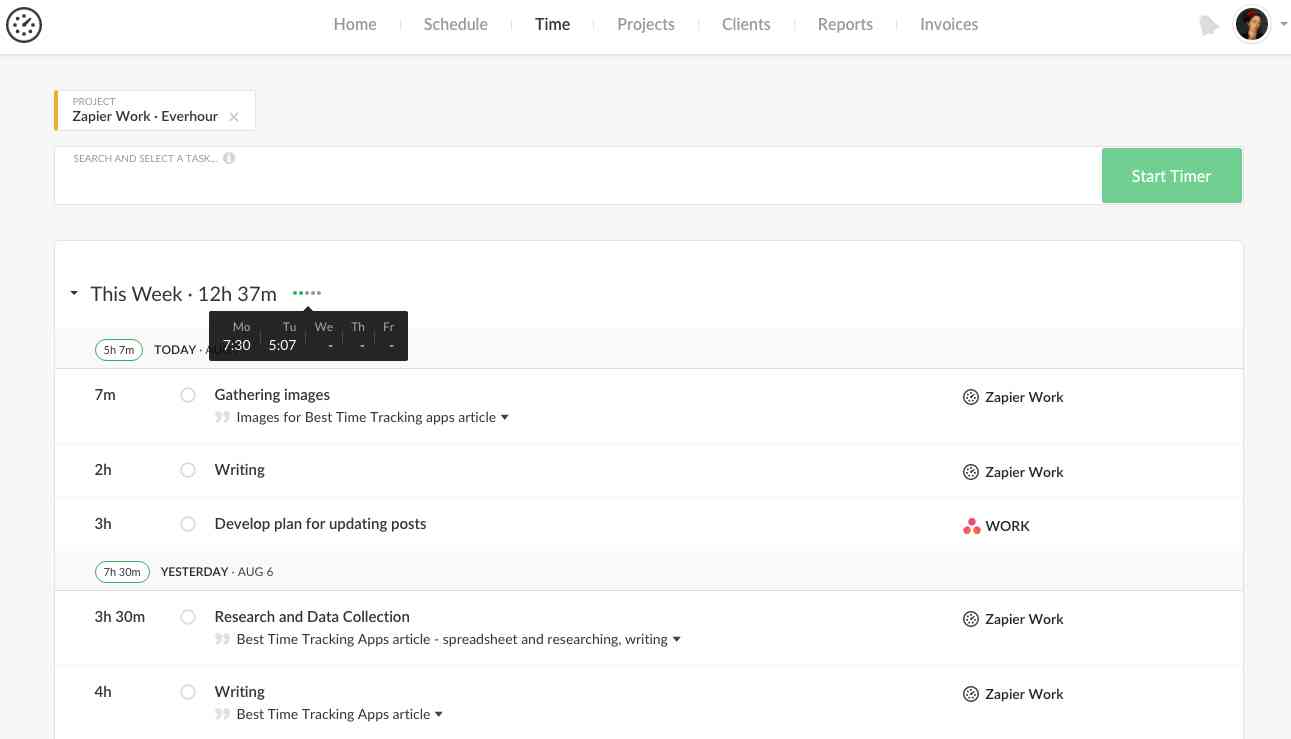The width and height of the screenshot is (1291, 739).
Task: Click quote icon on Research and Data Collection
Action: (222, 640)
